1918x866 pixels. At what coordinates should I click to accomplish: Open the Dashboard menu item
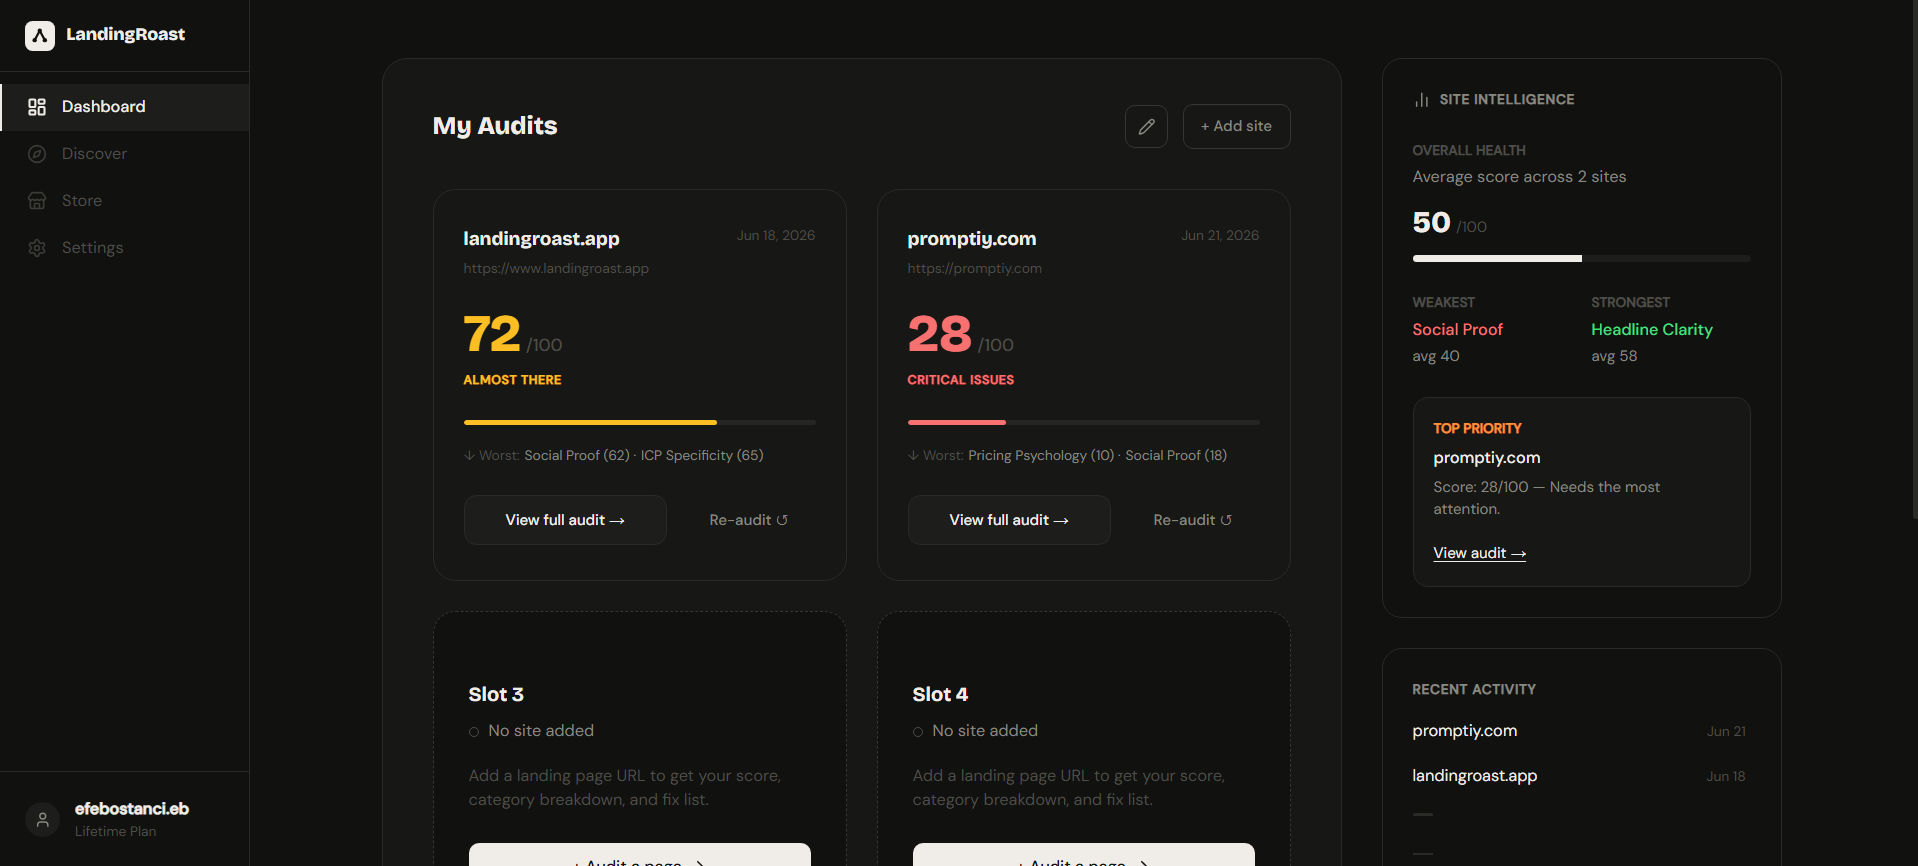coord(125,107)
